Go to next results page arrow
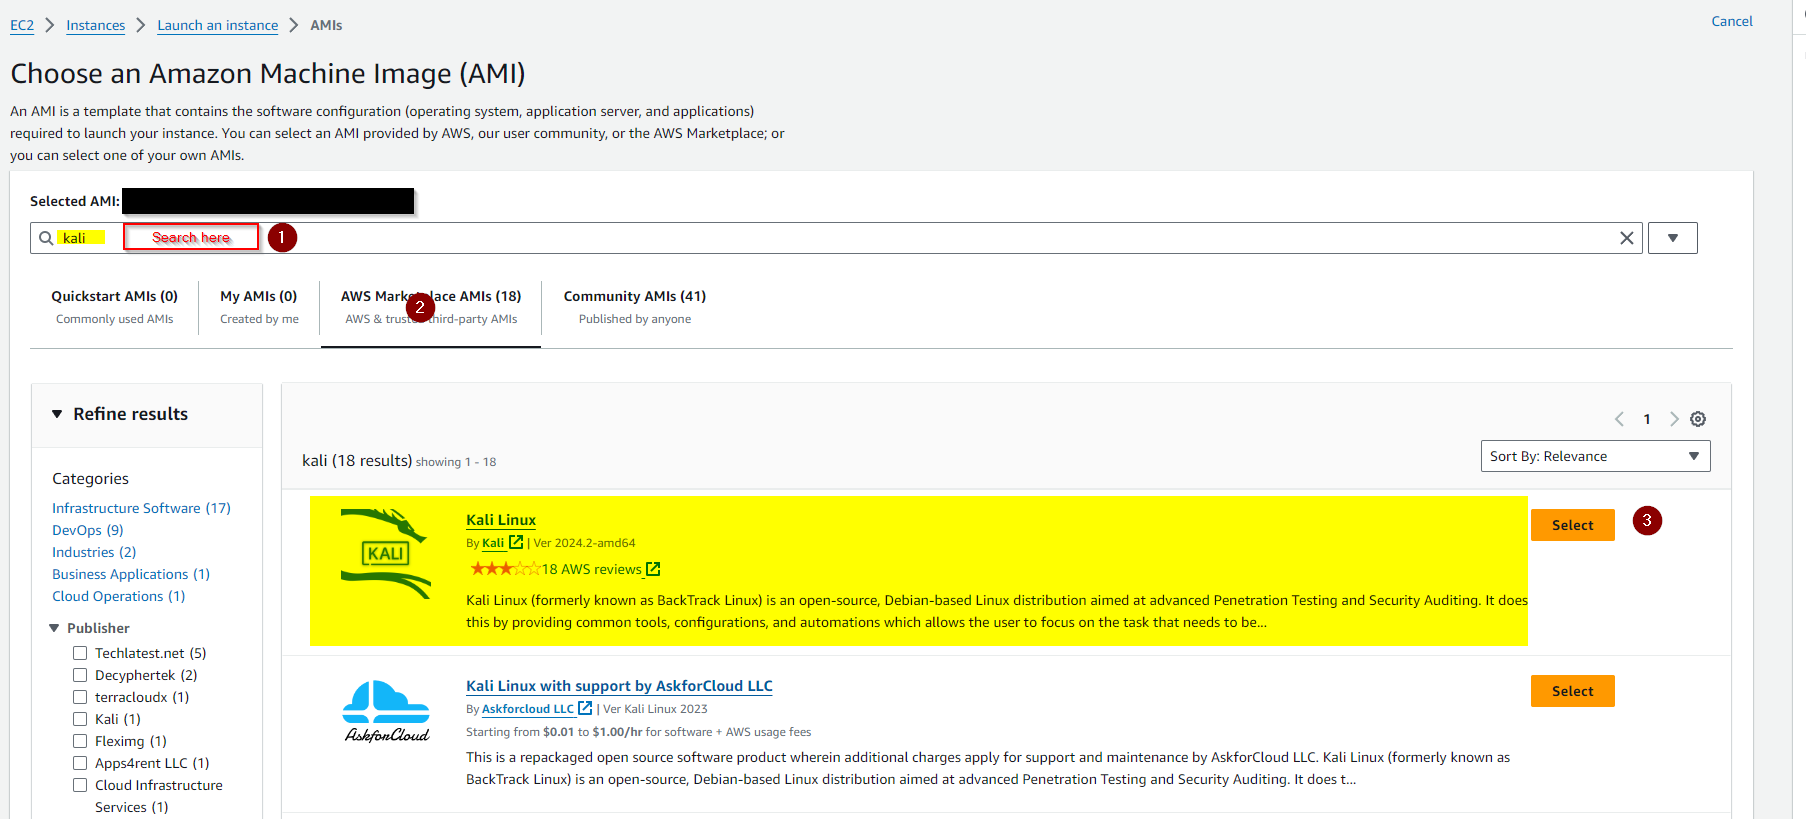This screenshot has height=819, width=1806. click(x=1674, y=419)
